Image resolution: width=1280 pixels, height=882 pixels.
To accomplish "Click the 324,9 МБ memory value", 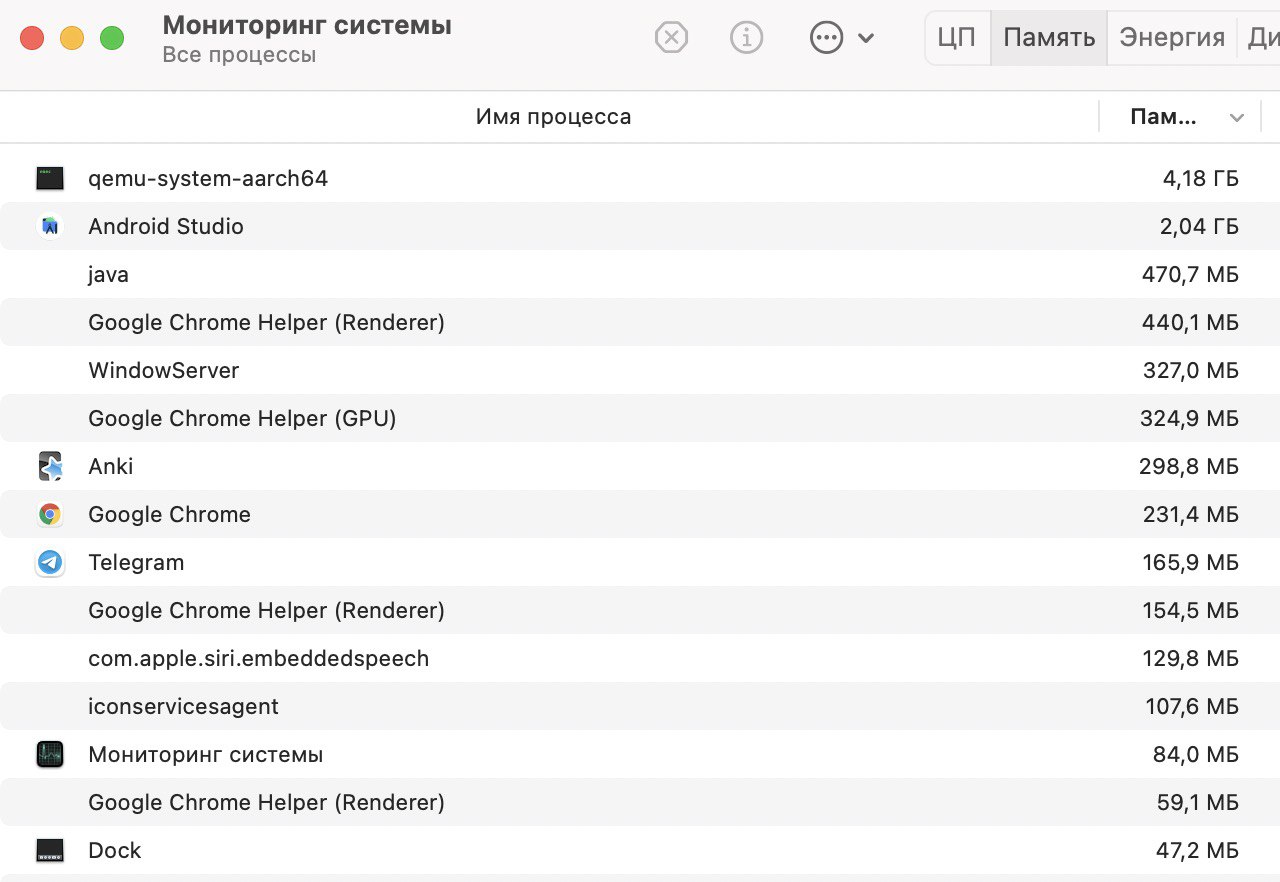I will pos(1189,418).
